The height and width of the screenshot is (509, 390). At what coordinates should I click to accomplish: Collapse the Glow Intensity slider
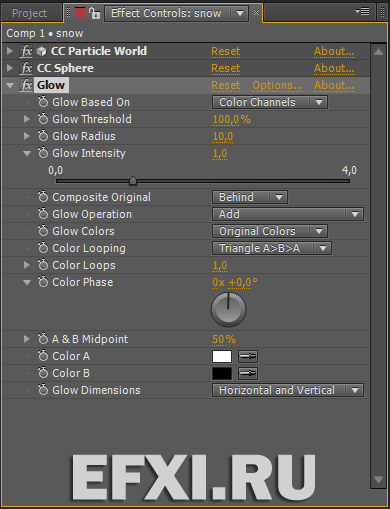point(27,153)
